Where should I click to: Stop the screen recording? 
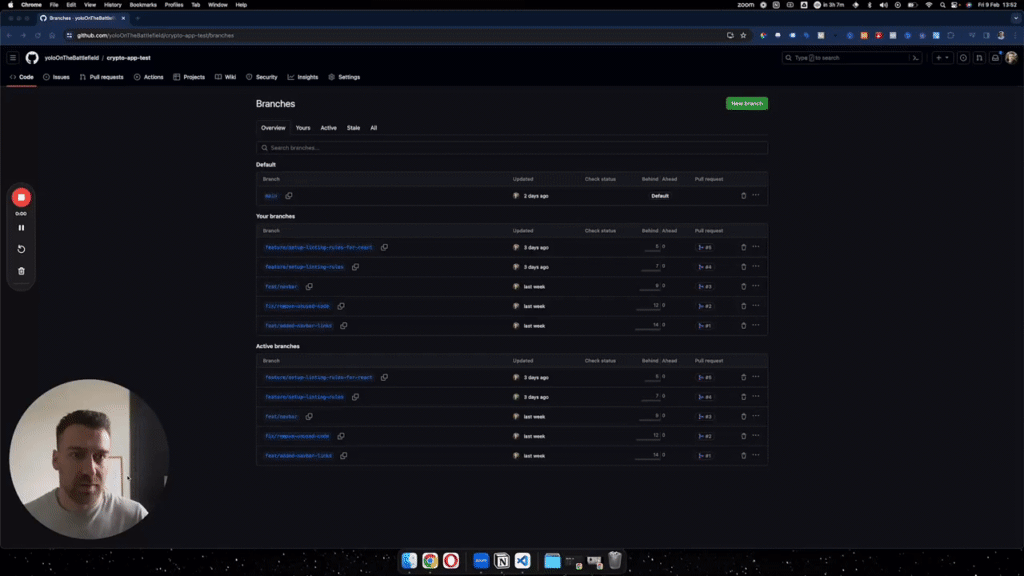(20, 197)
